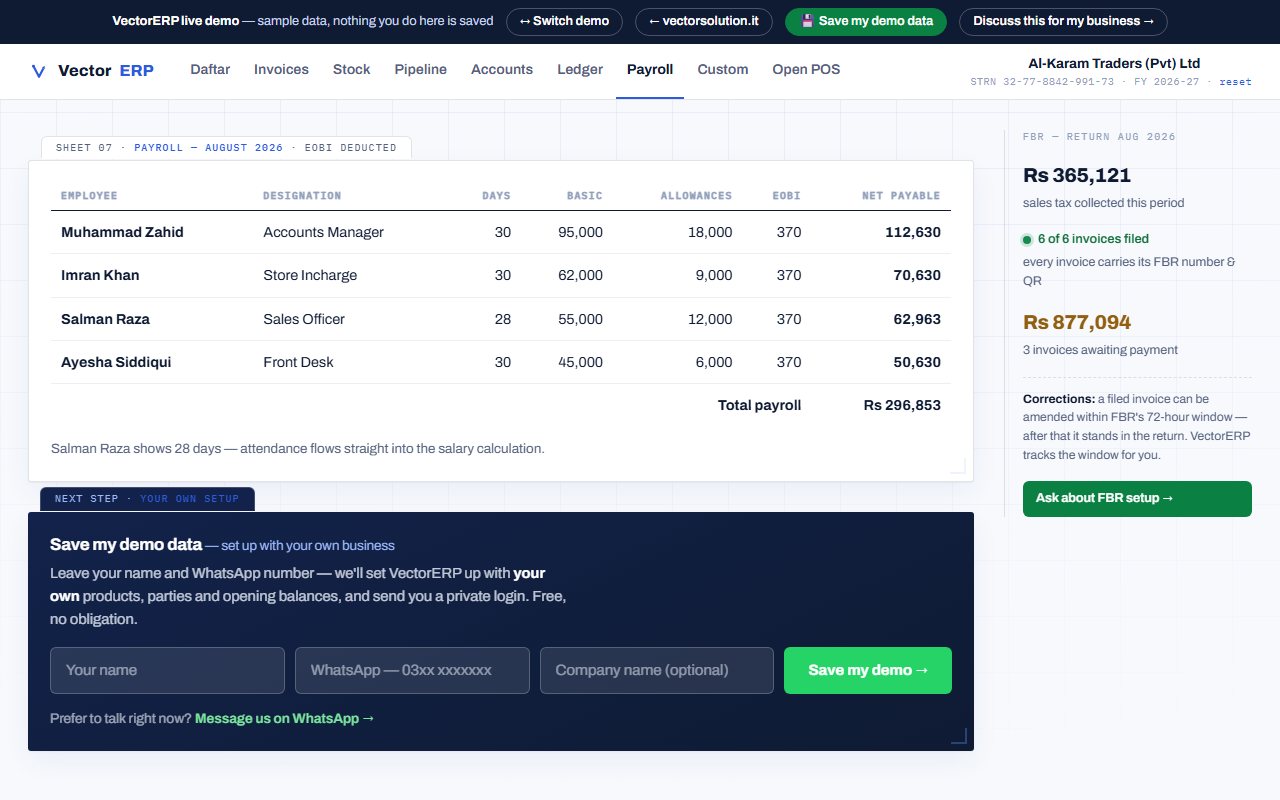Viewport: 1280px width, 800px height.
Task: Click net payable 112,630
Action: point(913,232)
